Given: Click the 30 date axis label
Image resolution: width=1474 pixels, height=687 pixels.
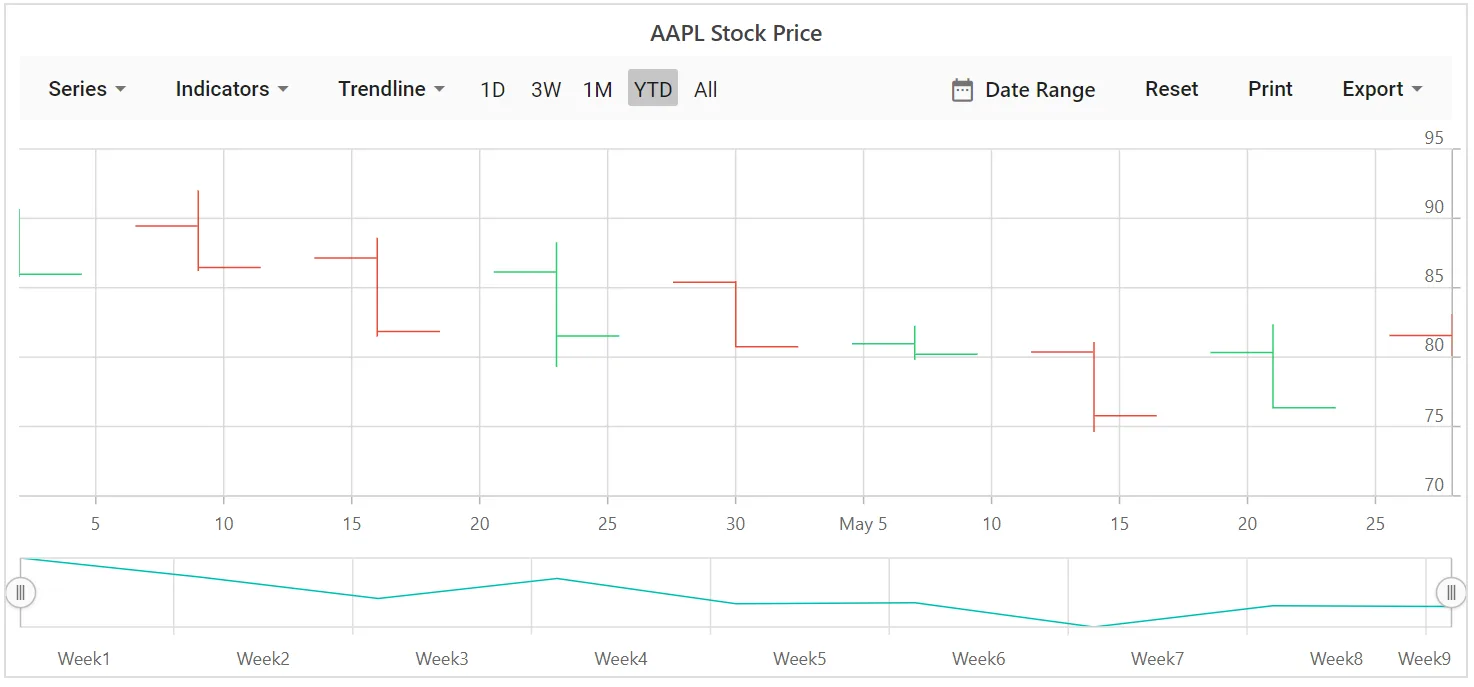Looking at the screenshot, I should click(x=736, y=524).
